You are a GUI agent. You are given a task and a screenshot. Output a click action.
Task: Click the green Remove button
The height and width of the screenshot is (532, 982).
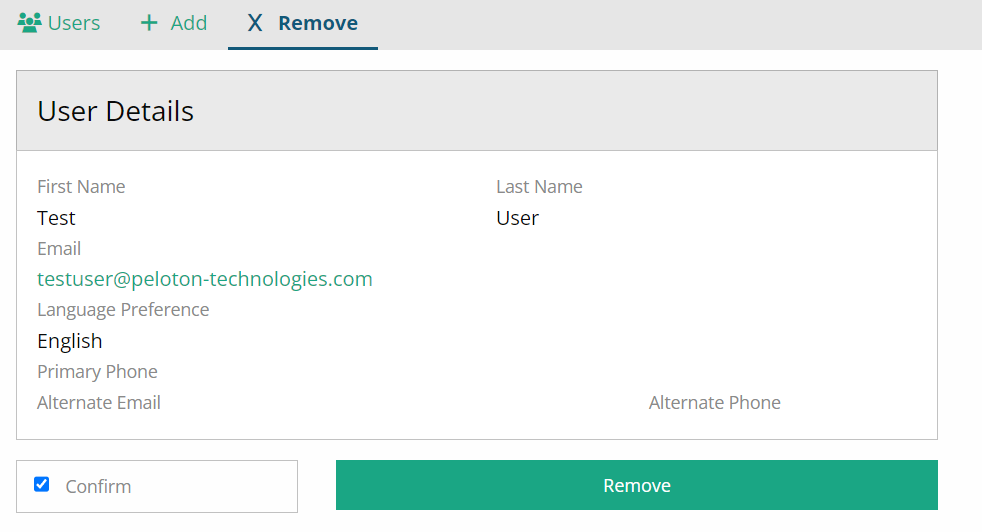pos(636,485)
